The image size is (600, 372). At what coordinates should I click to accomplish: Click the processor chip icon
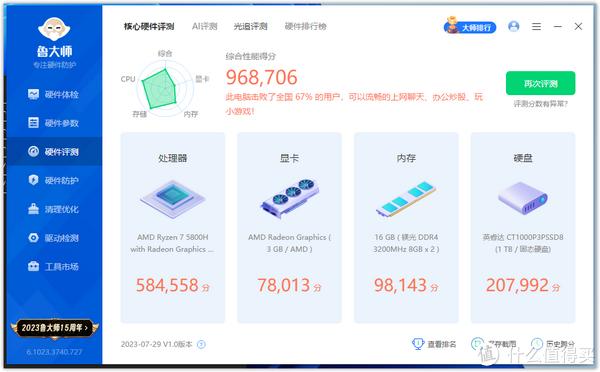[x=173, y=198]
